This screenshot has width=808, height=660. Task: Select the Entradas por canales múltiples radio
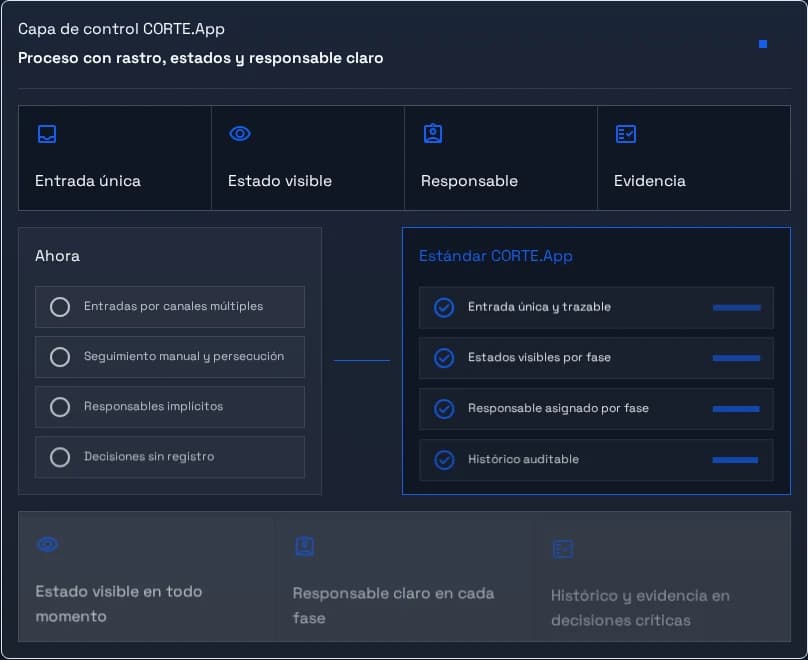tap(60, 307)
